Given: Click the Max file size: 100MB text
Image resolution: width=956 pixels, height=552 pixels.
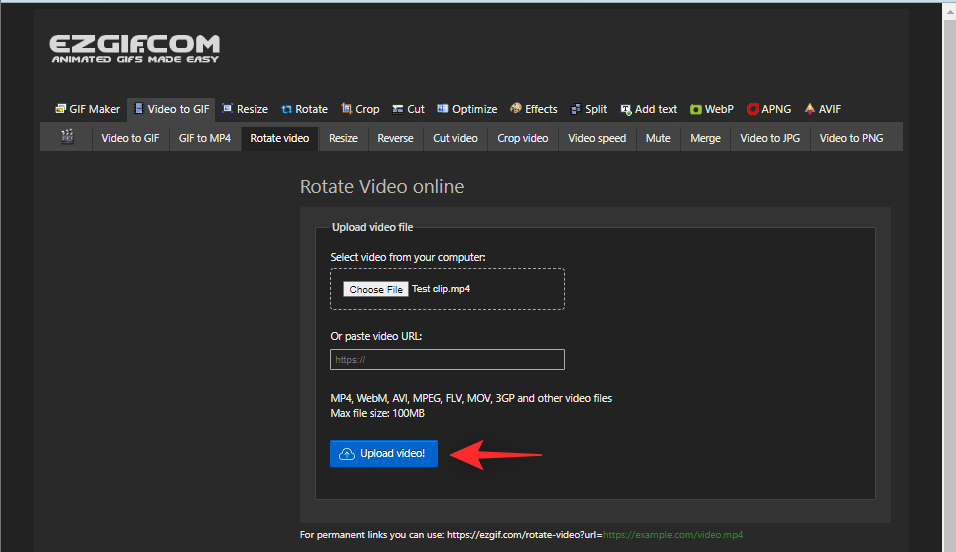Looking at the screenshot, I should point(377,414).
